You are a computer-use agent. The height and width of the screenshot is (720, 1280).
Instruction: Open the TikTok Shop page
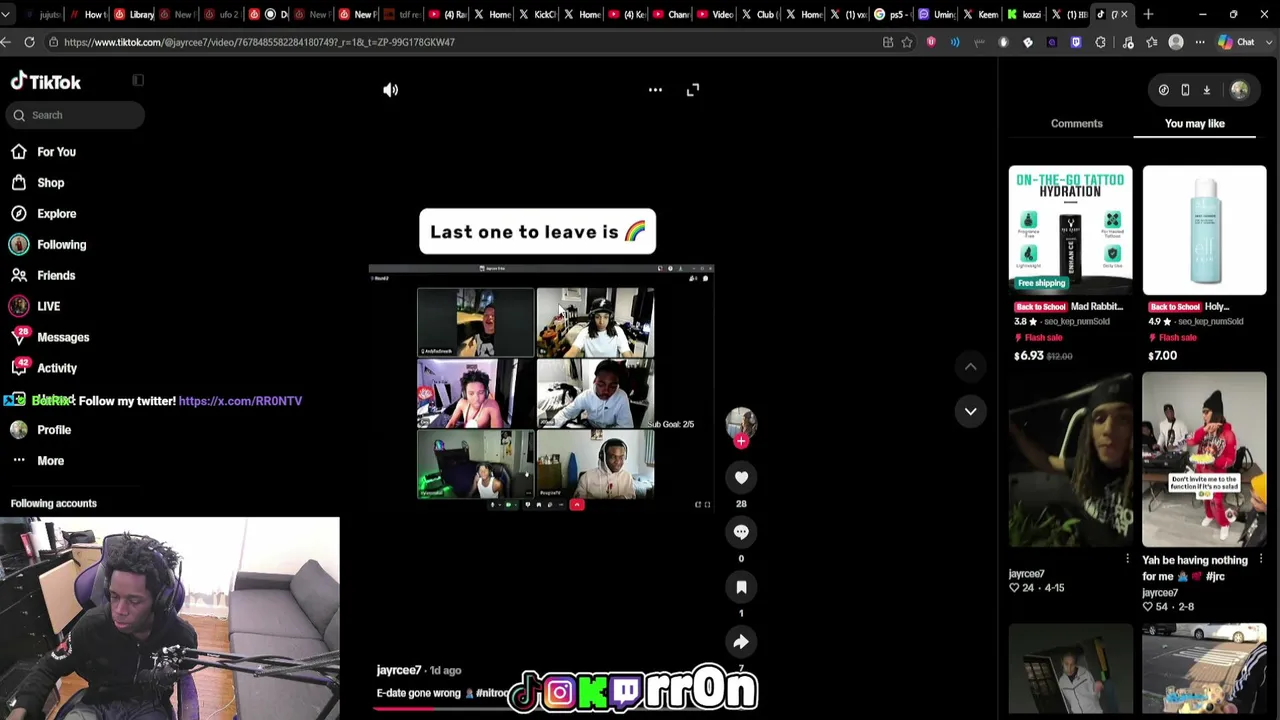pyautogui.click(x=50, y=183)
